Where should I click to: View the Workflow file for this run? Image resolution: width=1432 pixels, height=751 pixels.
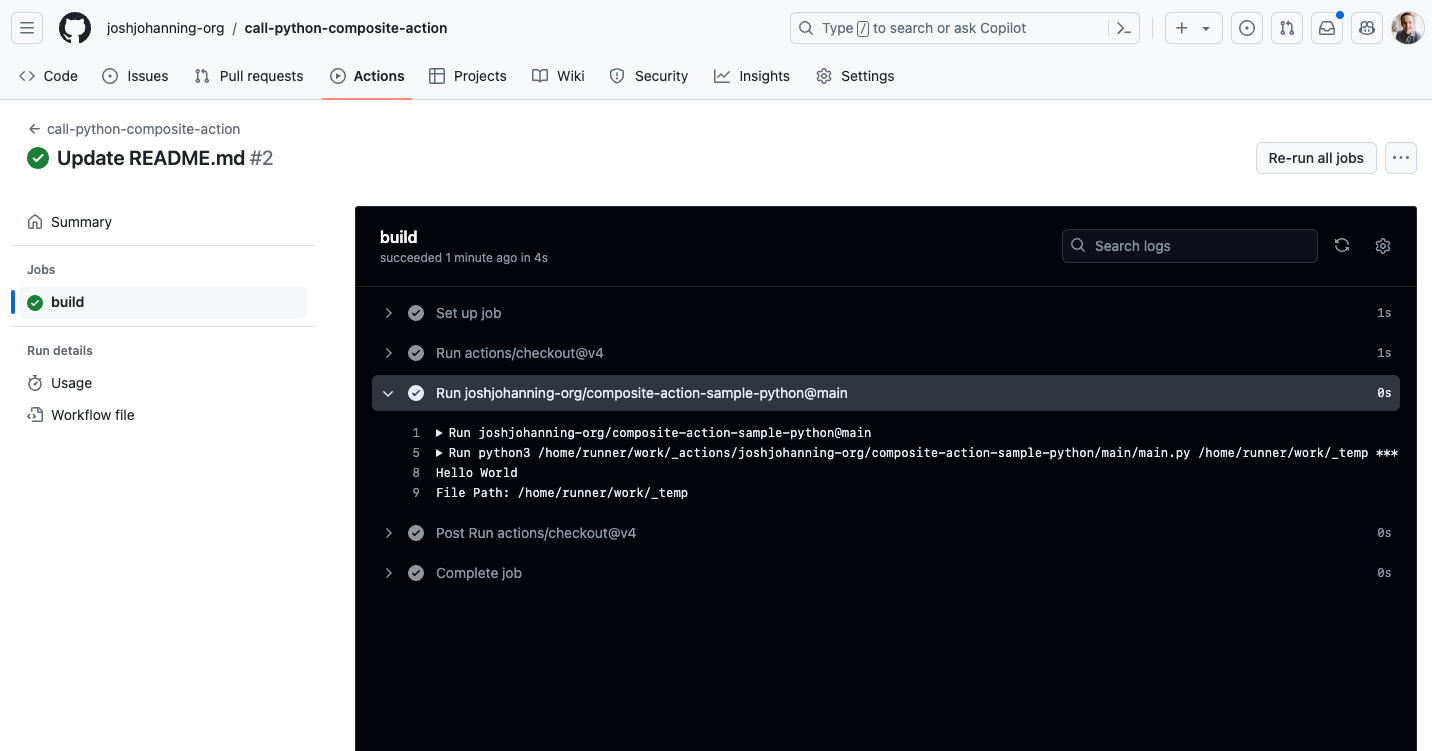(92, 414)
